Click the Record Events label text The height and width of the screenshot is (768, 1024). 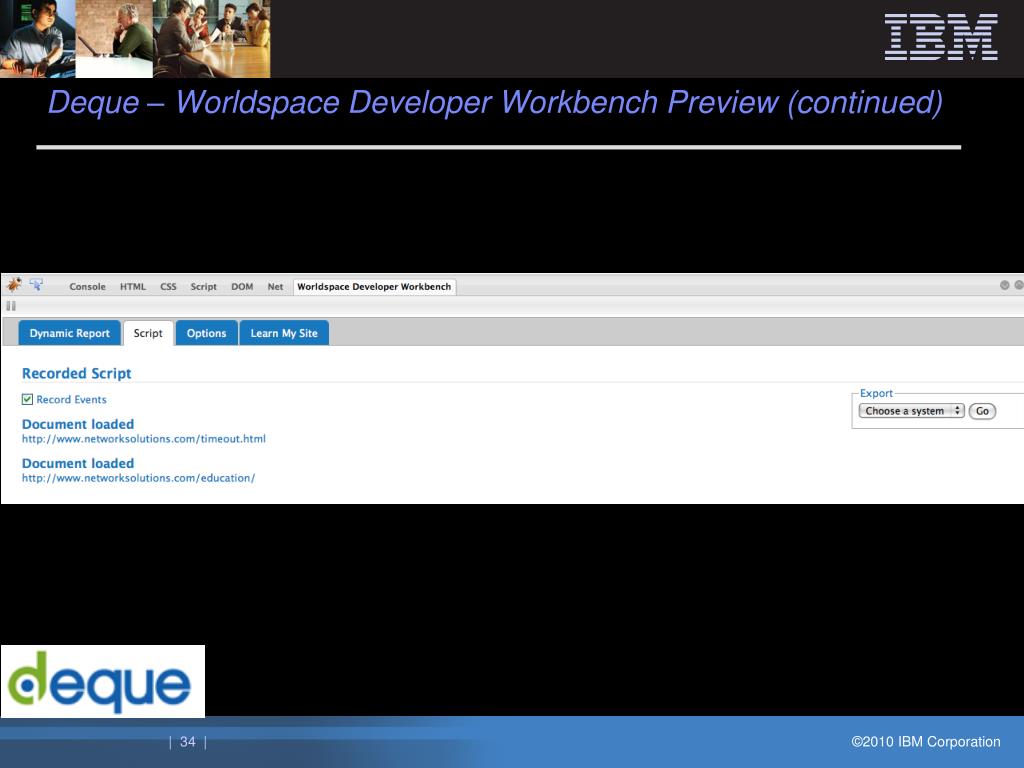click(x=71, y=400)
